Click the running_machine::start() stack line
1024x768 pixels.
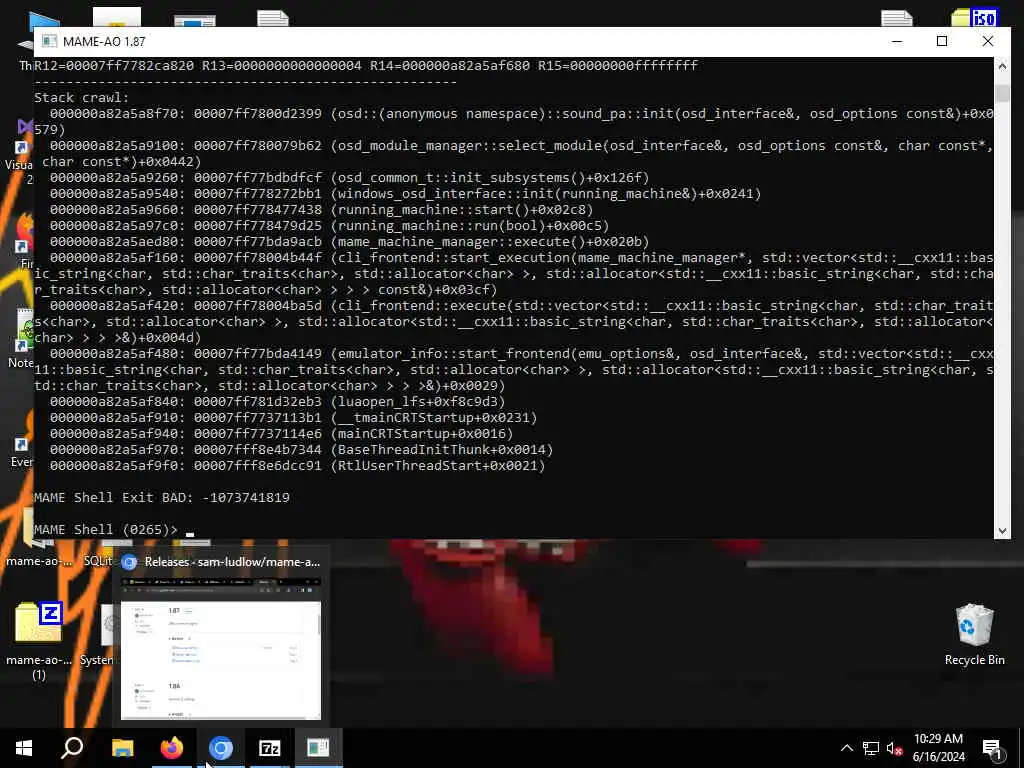pyautogui.click(x=321, y=210)
